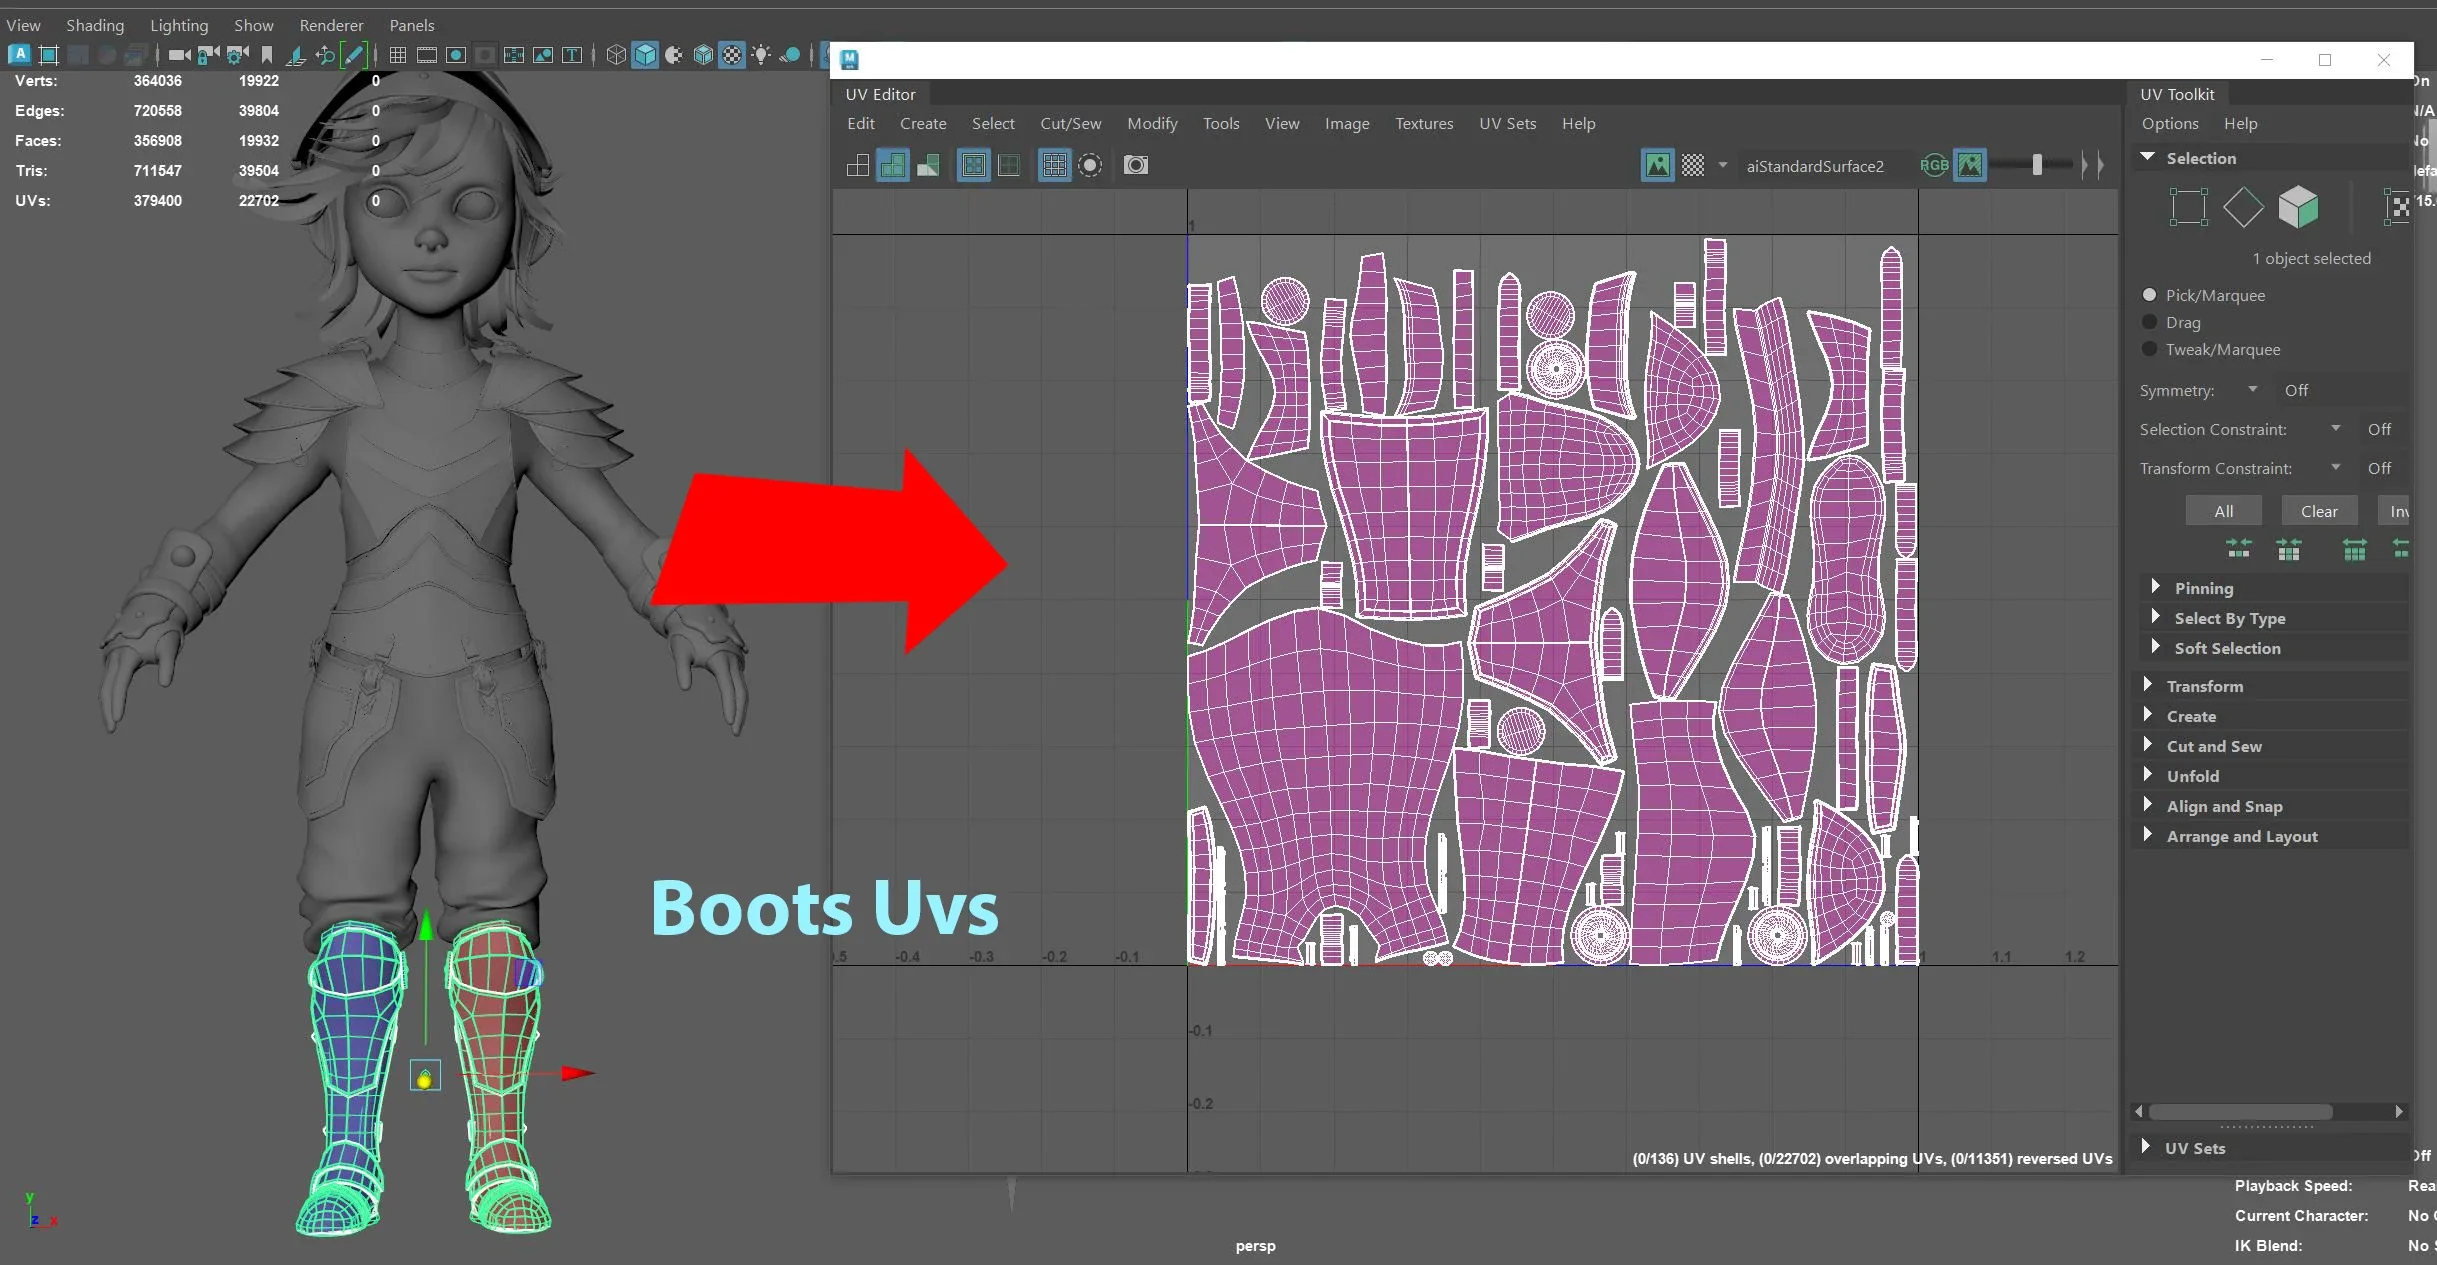Click the Clear selection button

2319,511
